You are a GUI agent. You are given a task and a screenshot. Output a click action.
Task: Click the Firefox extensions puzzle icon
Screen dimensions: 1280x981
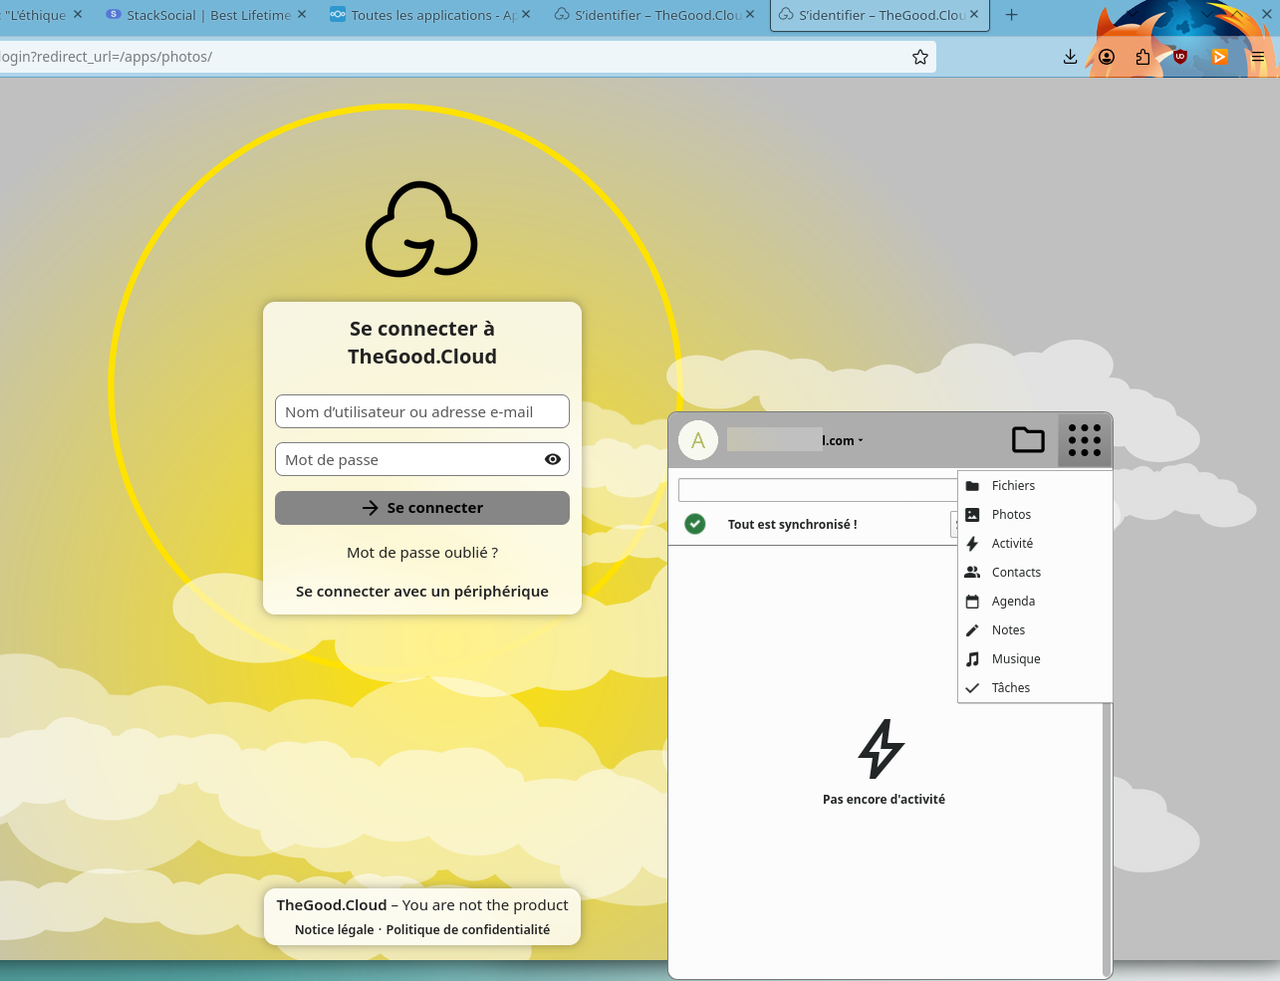click(x=1141, y=57)
